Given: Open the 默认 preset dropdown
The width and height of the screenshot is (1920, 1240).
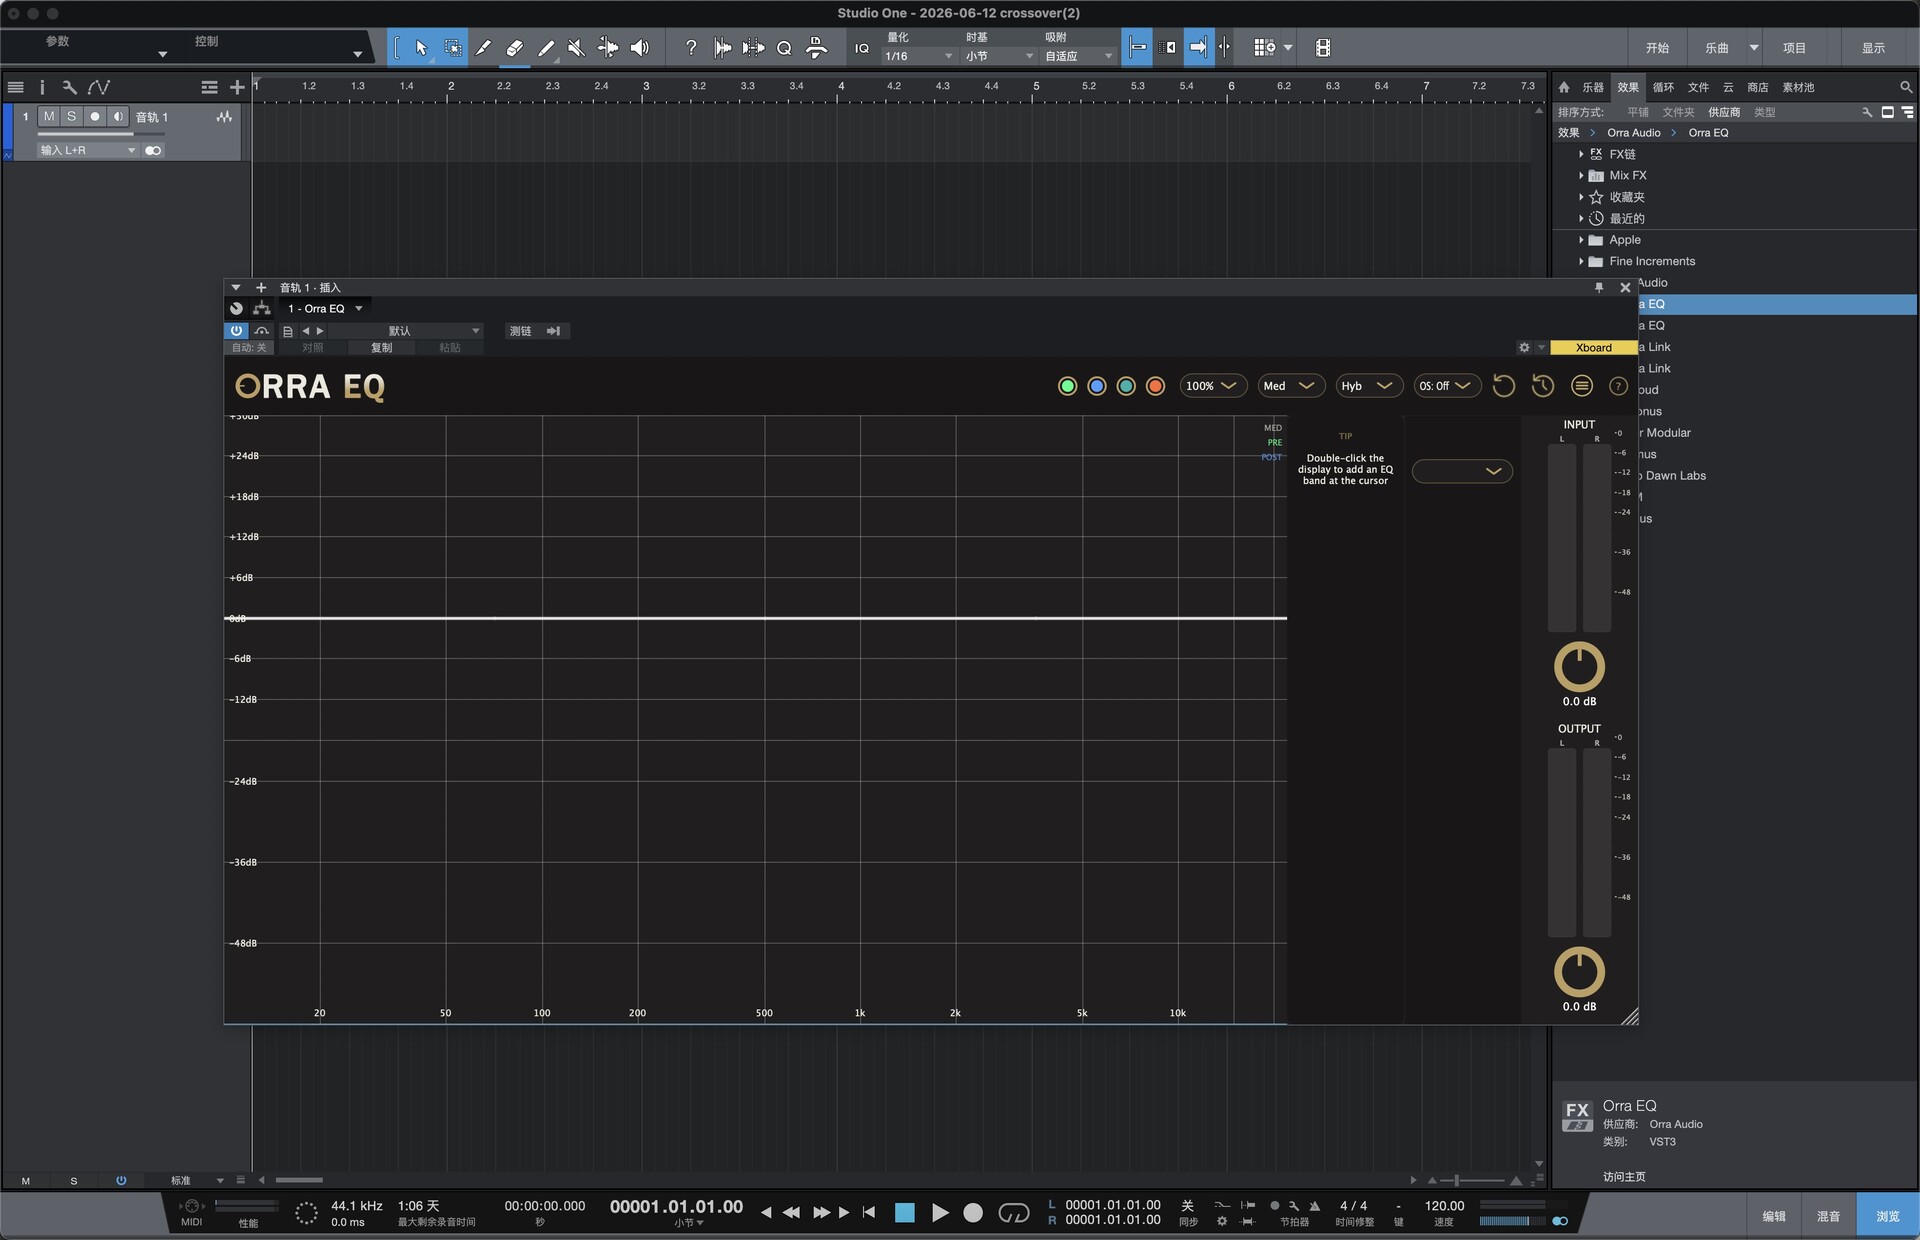Looking at the screenshot, I should pyautogui.click(x=406, y=331).
